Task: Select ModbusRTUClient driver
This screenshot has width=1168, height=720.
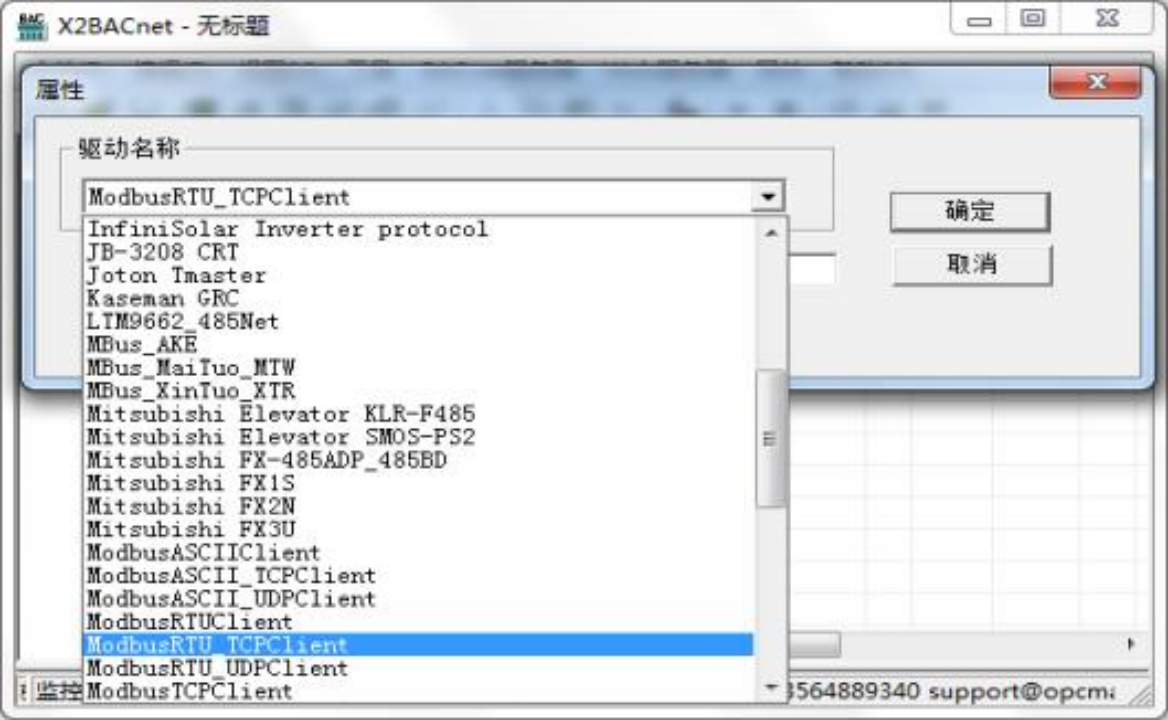Action: click(419, 622)
